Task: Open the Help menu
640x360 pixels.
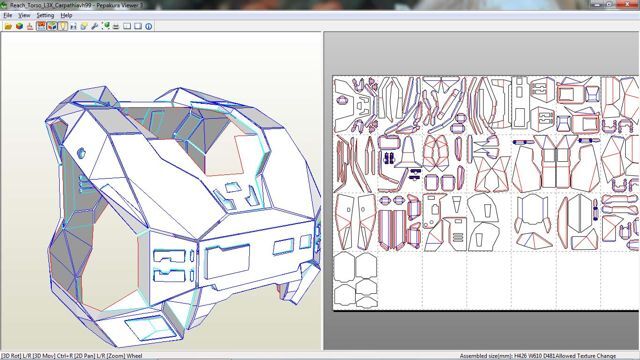Action: 66,16
